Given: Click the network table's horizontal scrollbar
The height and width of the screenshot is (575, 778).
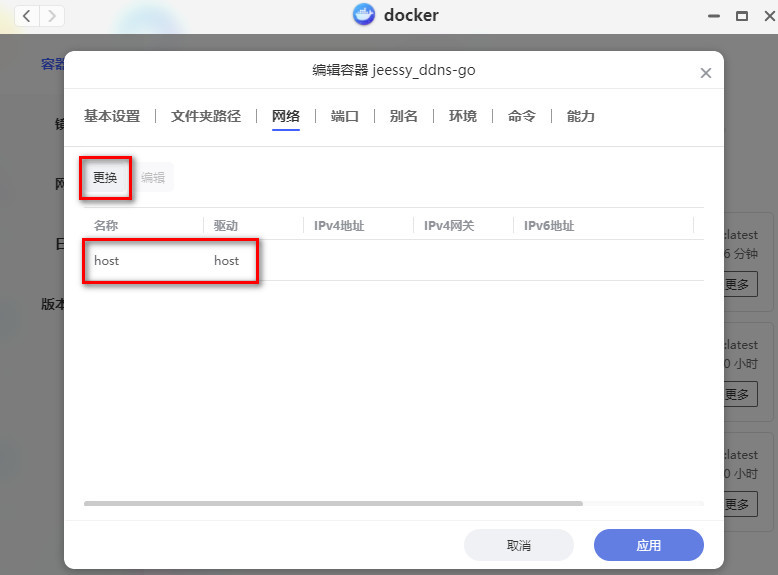Looking at the screenshot, I should [x=333, y=504].
